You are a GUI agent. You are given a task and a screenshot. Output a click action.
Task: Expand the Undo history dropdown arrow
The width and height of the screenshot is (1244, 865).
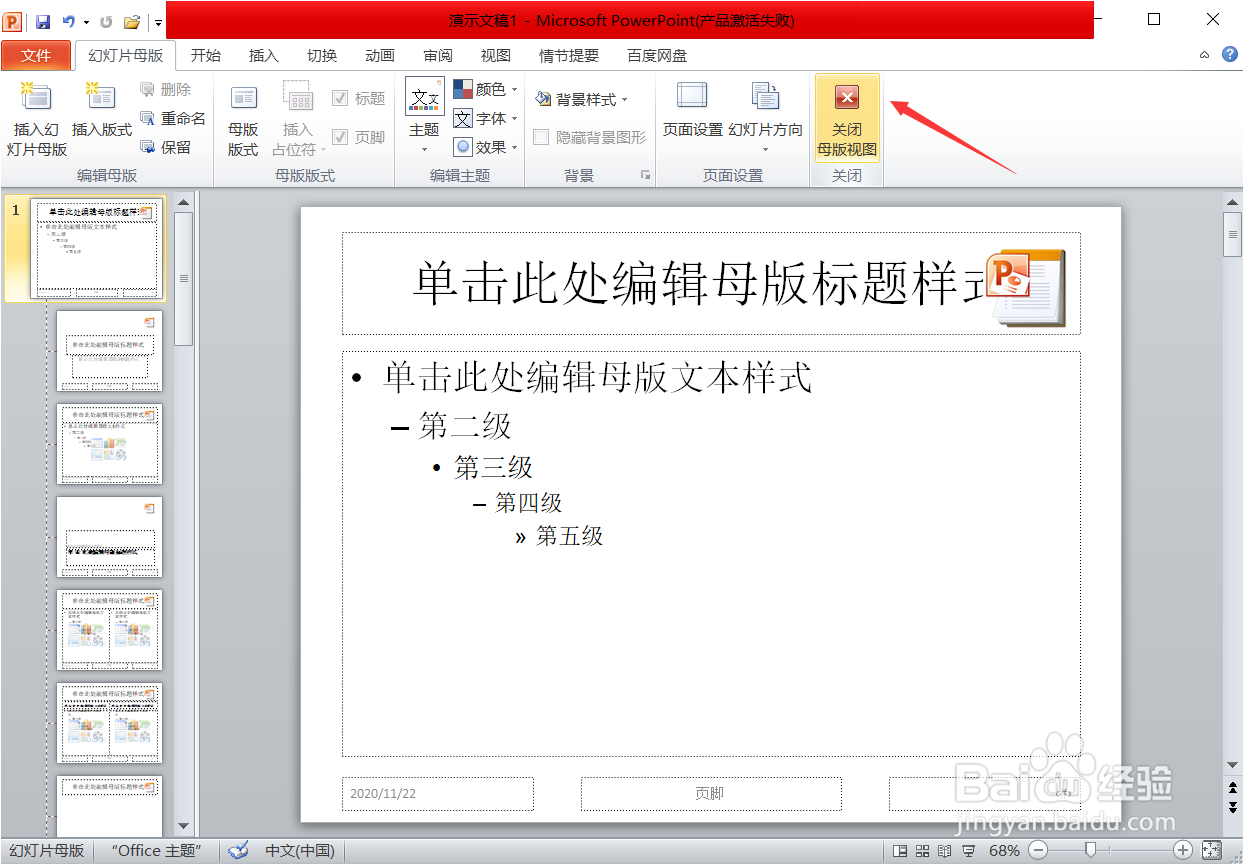[86, 21]
